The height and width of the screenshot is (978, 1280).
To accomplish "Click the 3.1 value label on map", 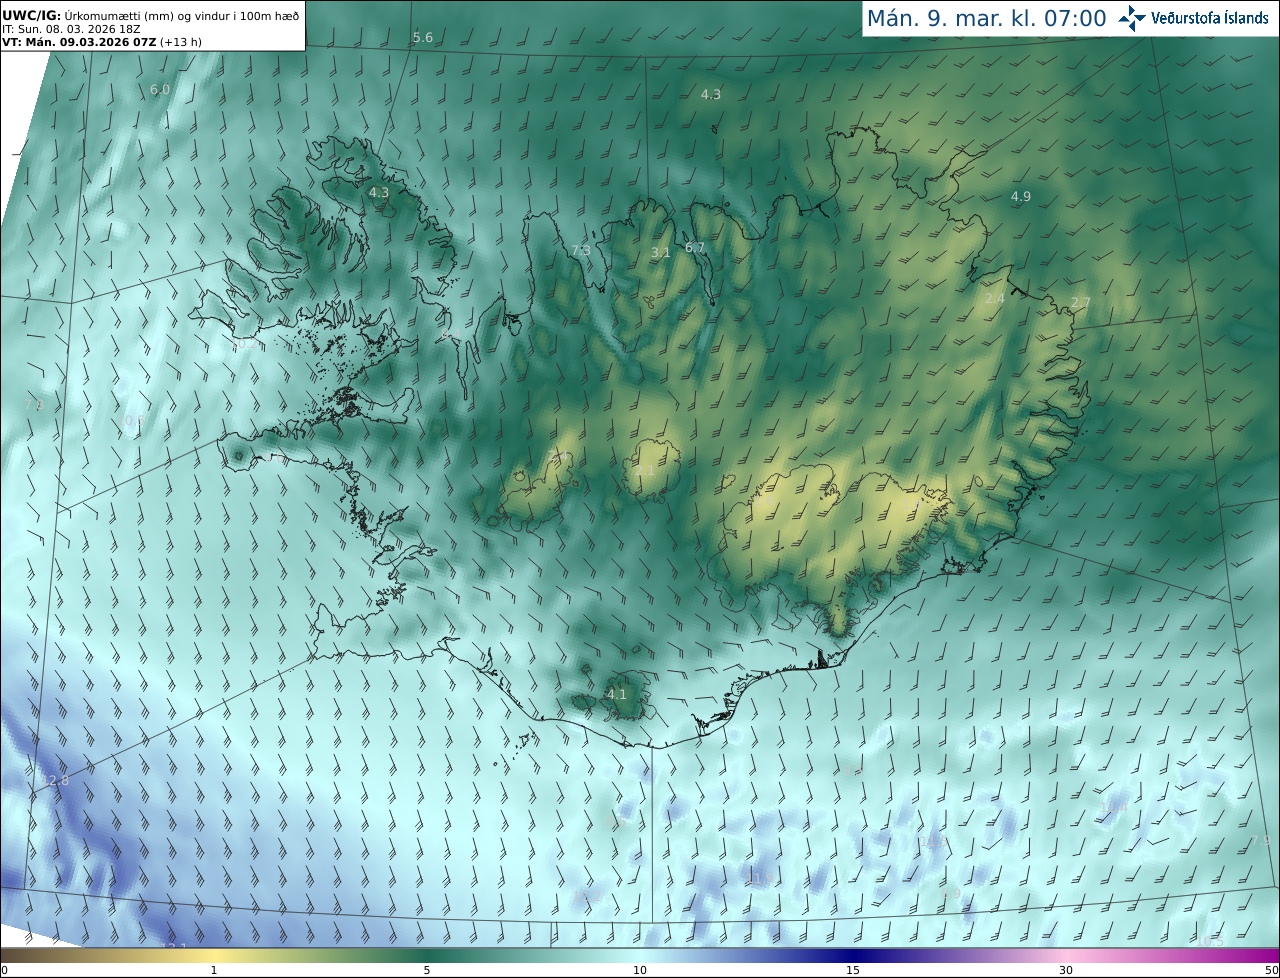I will click(x=661, y=253).
